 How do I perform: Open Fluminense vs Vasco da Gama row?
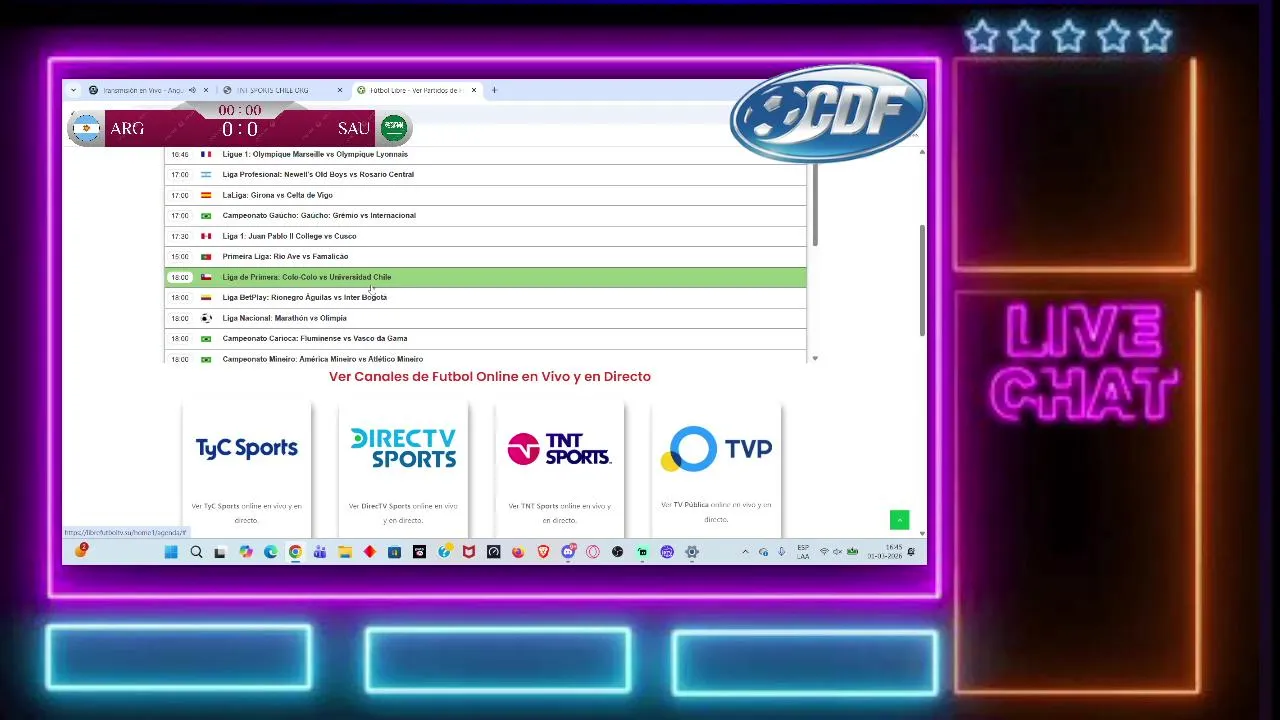click(x=485, y=338)
